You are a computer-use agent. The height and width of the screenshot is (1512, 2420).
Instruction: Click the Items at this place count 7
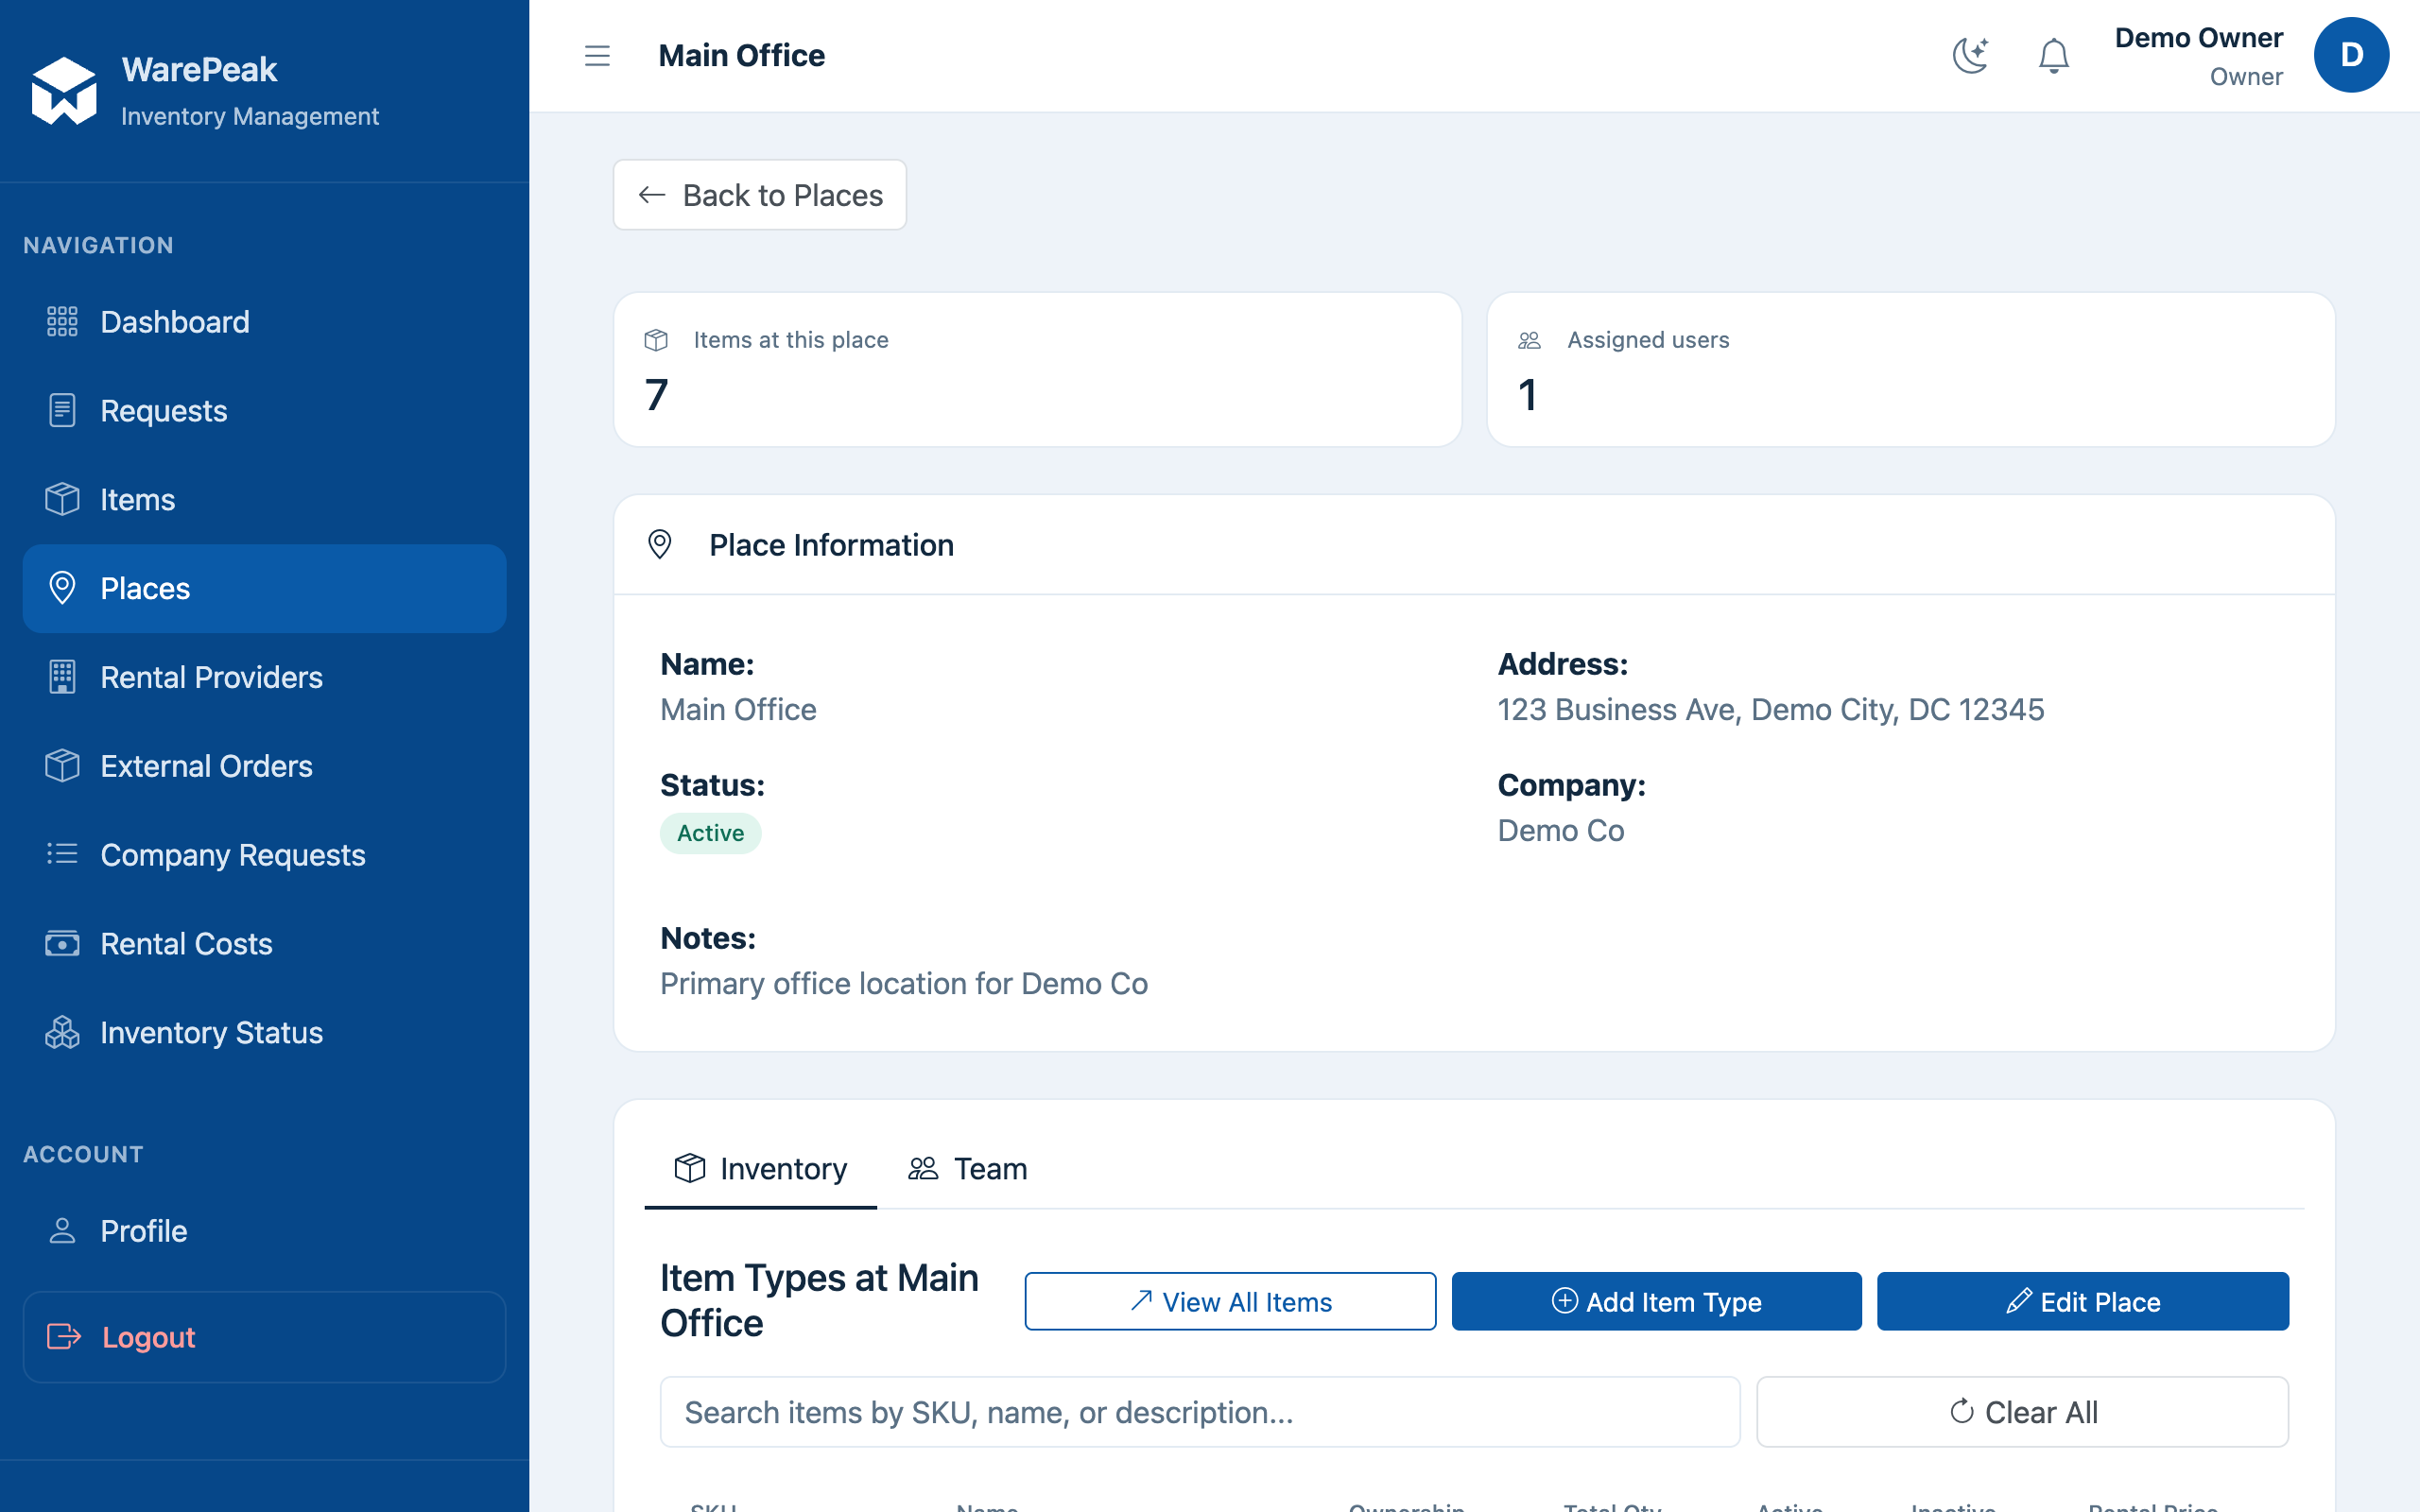pos(656,395)
